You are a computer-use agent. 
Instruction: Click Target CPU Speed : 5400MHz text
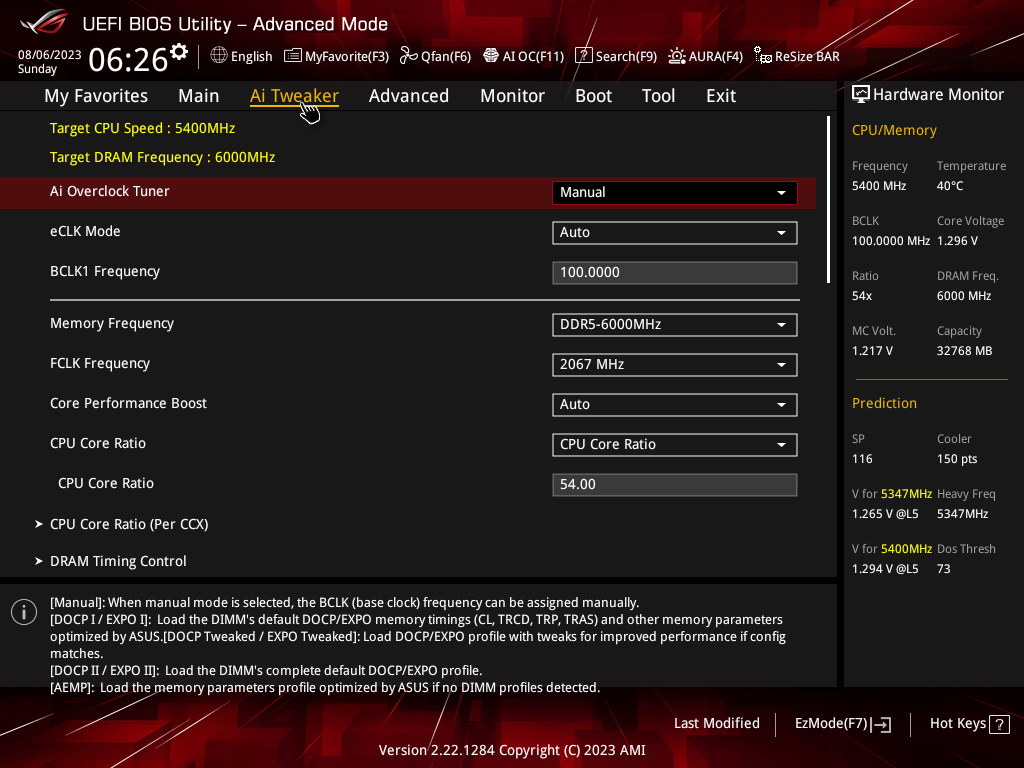(142, 128)
